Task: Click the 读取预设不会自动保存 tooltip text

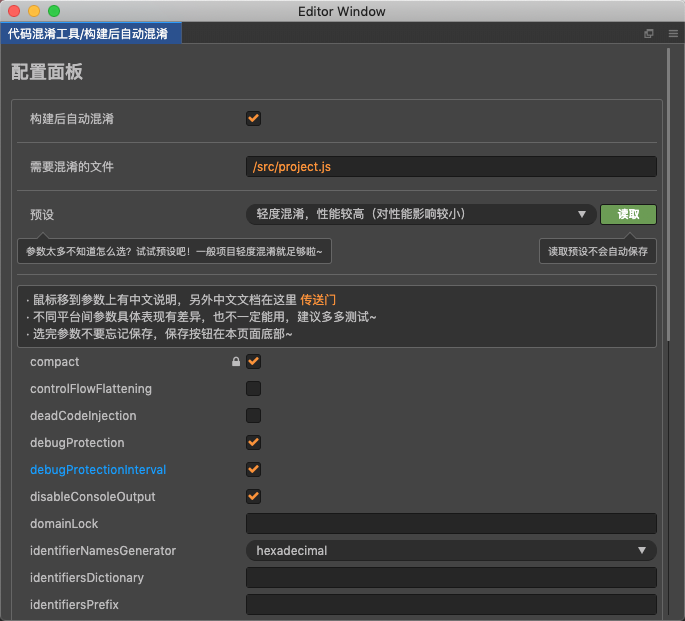Action: point(598,252)
